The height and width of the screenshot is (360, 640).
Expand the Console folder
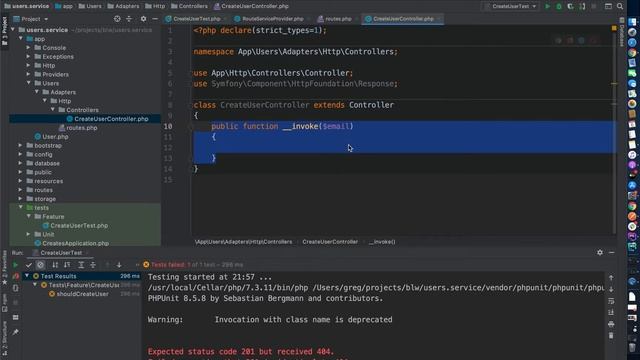coord(29,47)
